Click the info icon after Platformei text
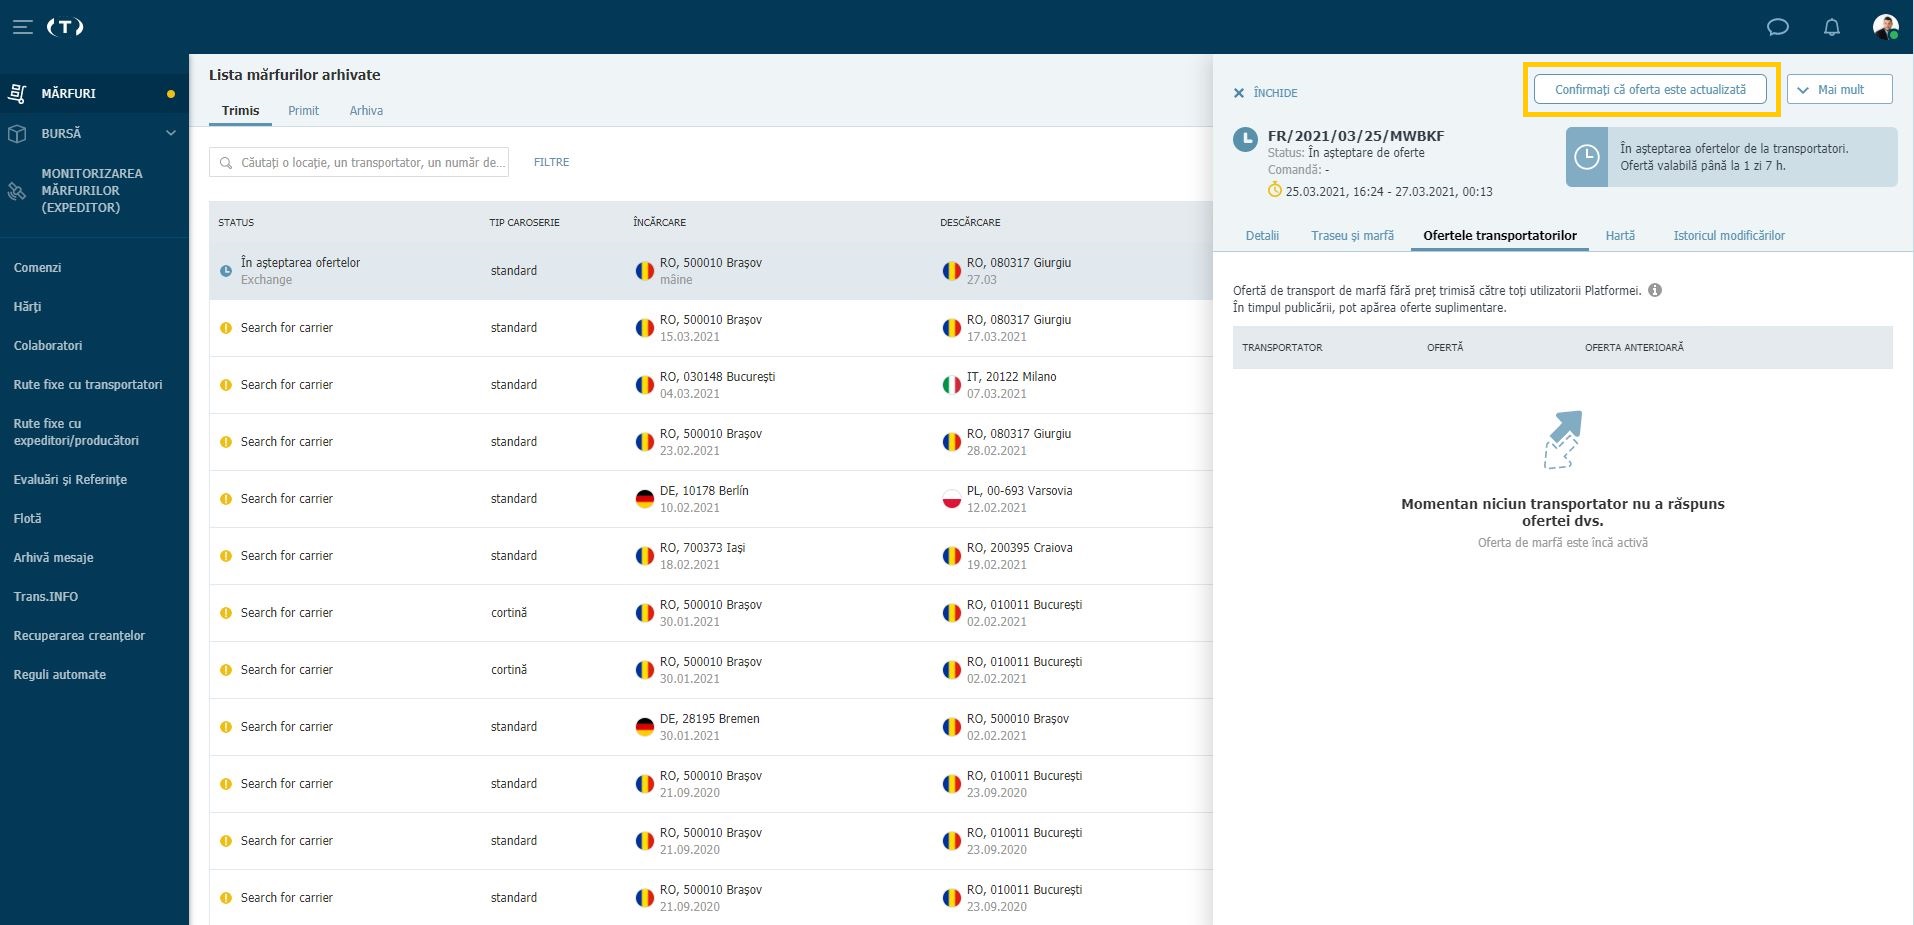This screenshot has height=925, width=1914. (1655, 290)
